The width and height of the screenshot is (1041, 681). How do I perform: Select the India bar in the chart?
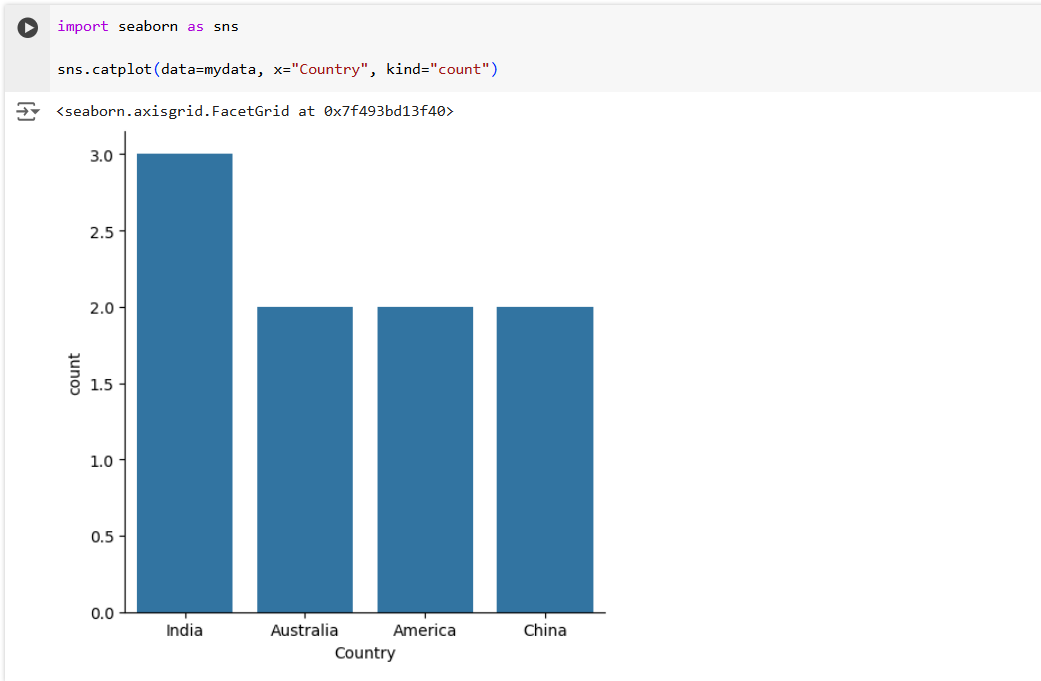tap(183, 380)
